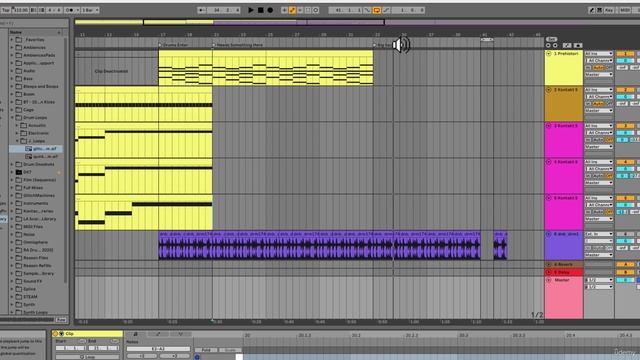Click the Drums Enter locator

pos(174,45)
